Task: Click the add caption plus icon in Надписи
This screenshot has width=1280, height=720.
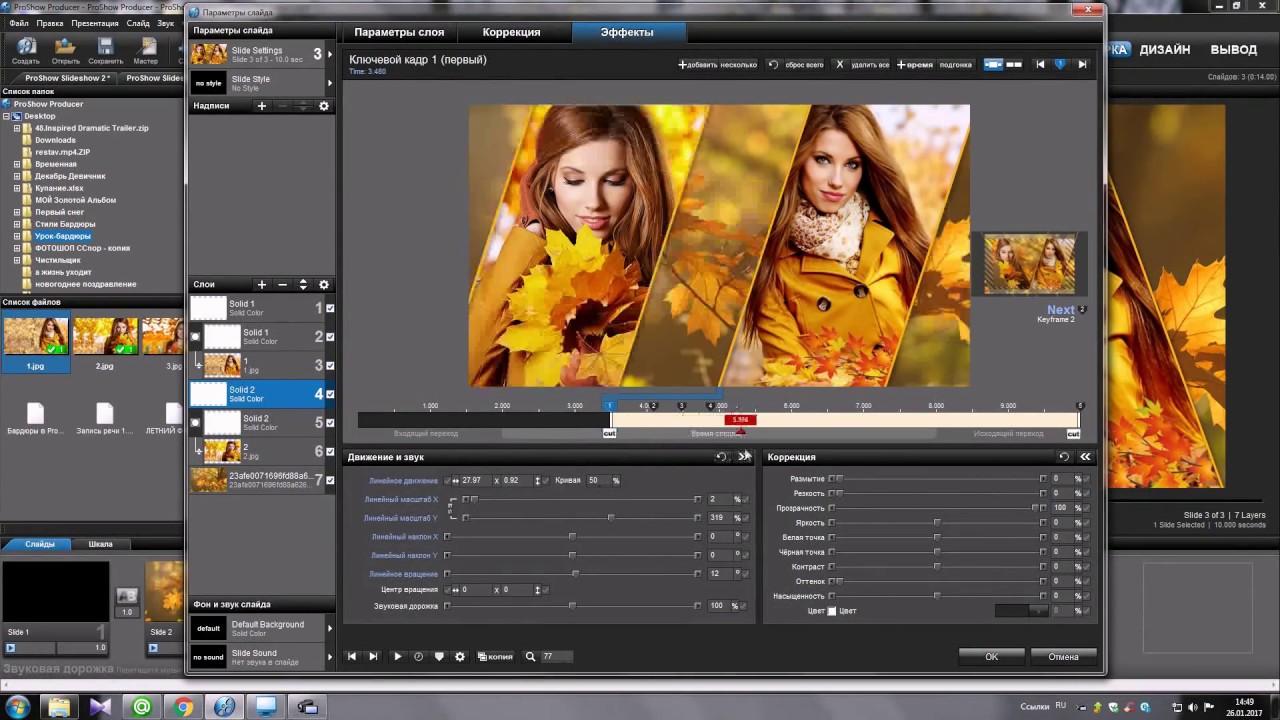Action: click(x=262, y=106)
